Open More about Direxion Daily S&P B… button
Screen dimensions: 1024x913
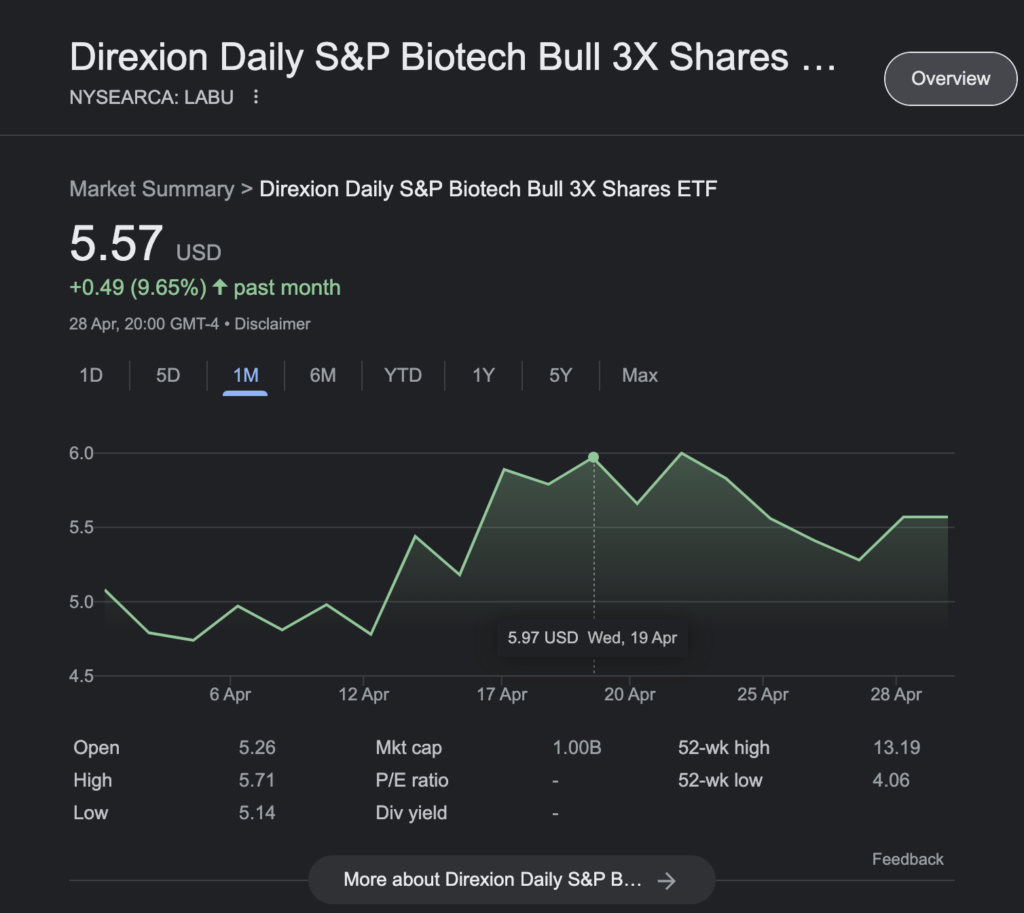tap(511, 880)
